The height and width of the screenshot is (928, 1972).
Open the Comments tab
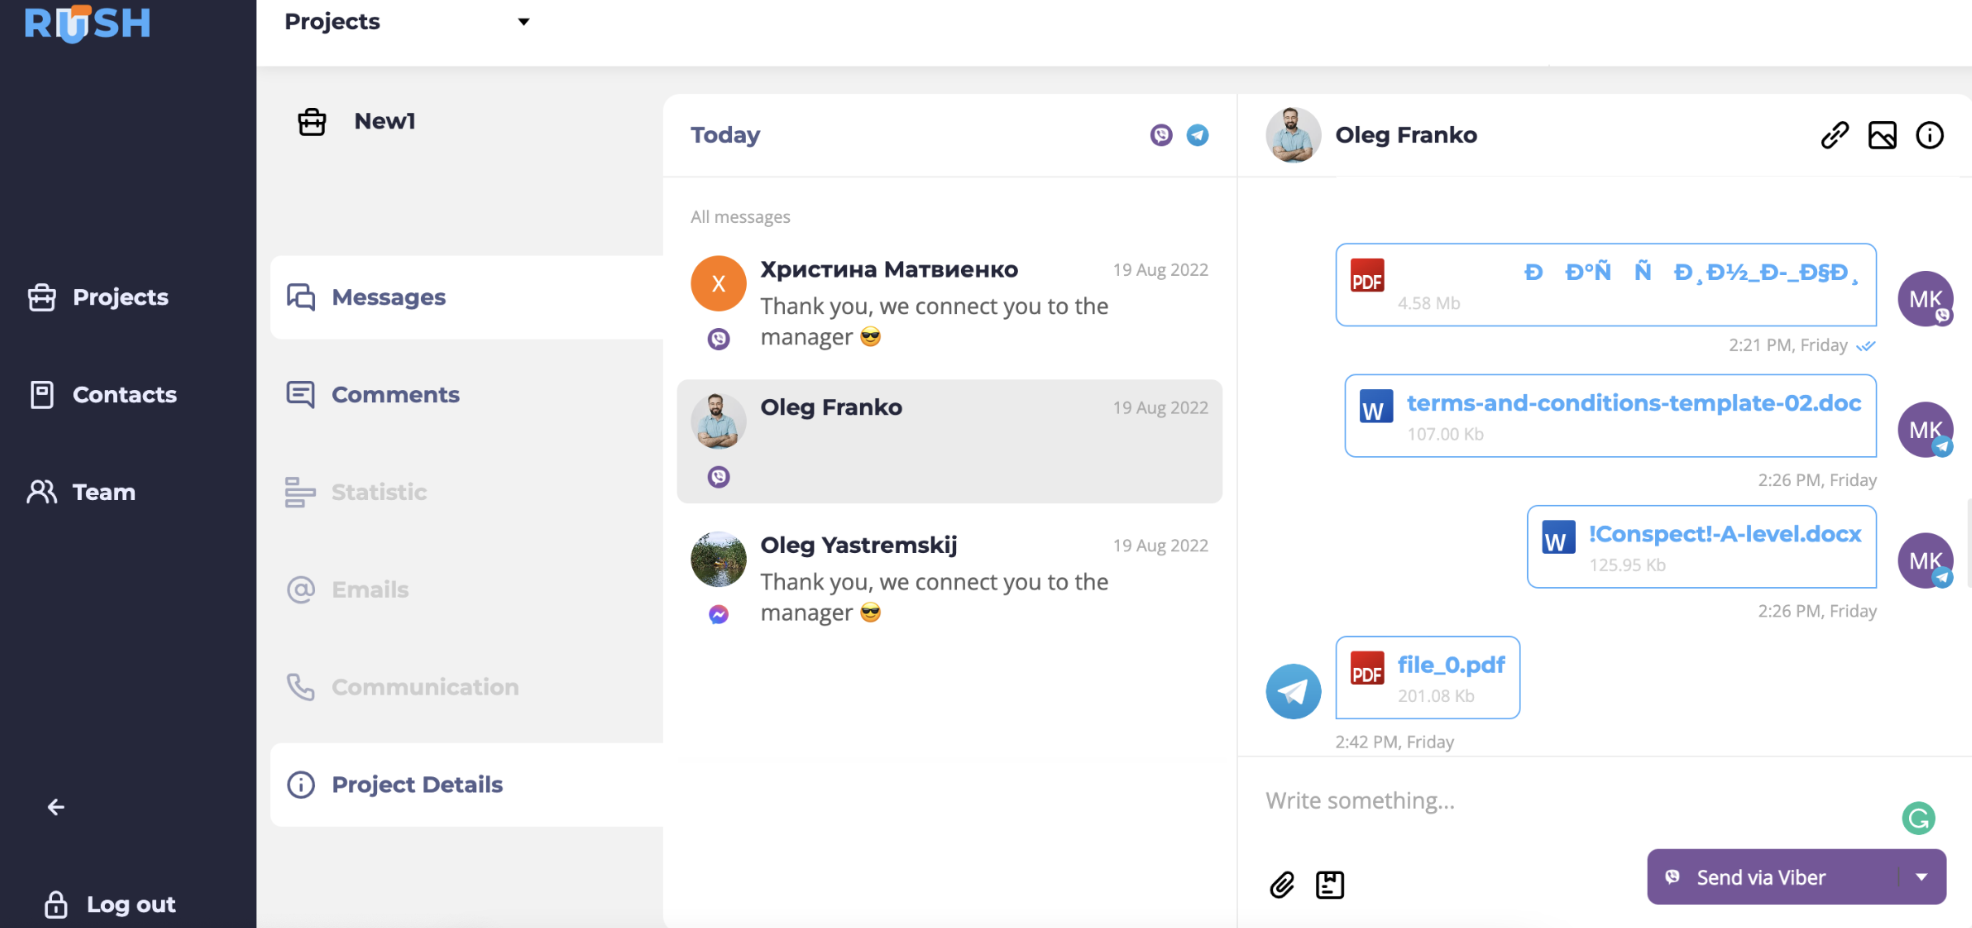pyautogui.click(x=395, y=395)
